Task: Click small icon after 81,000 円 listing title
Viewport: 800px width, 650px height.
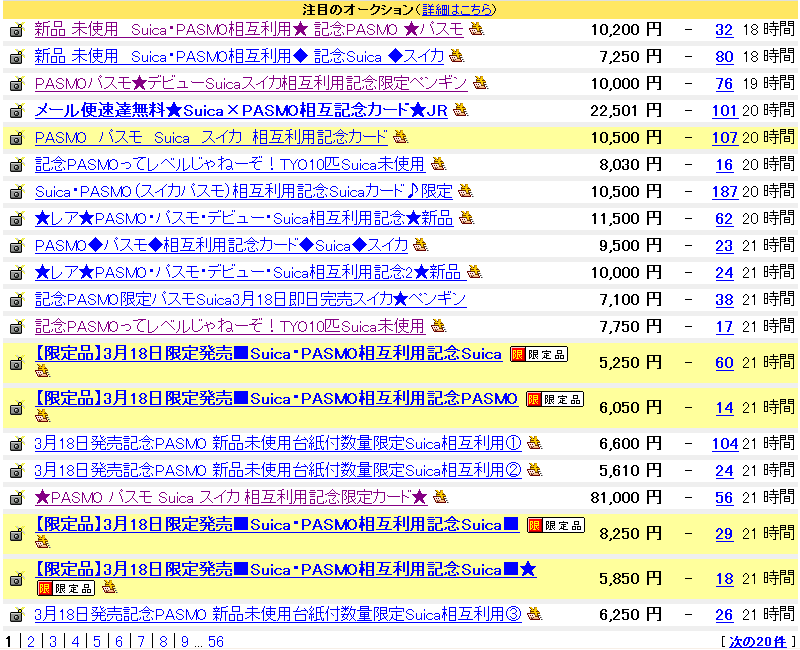Action: click(440, 497)
